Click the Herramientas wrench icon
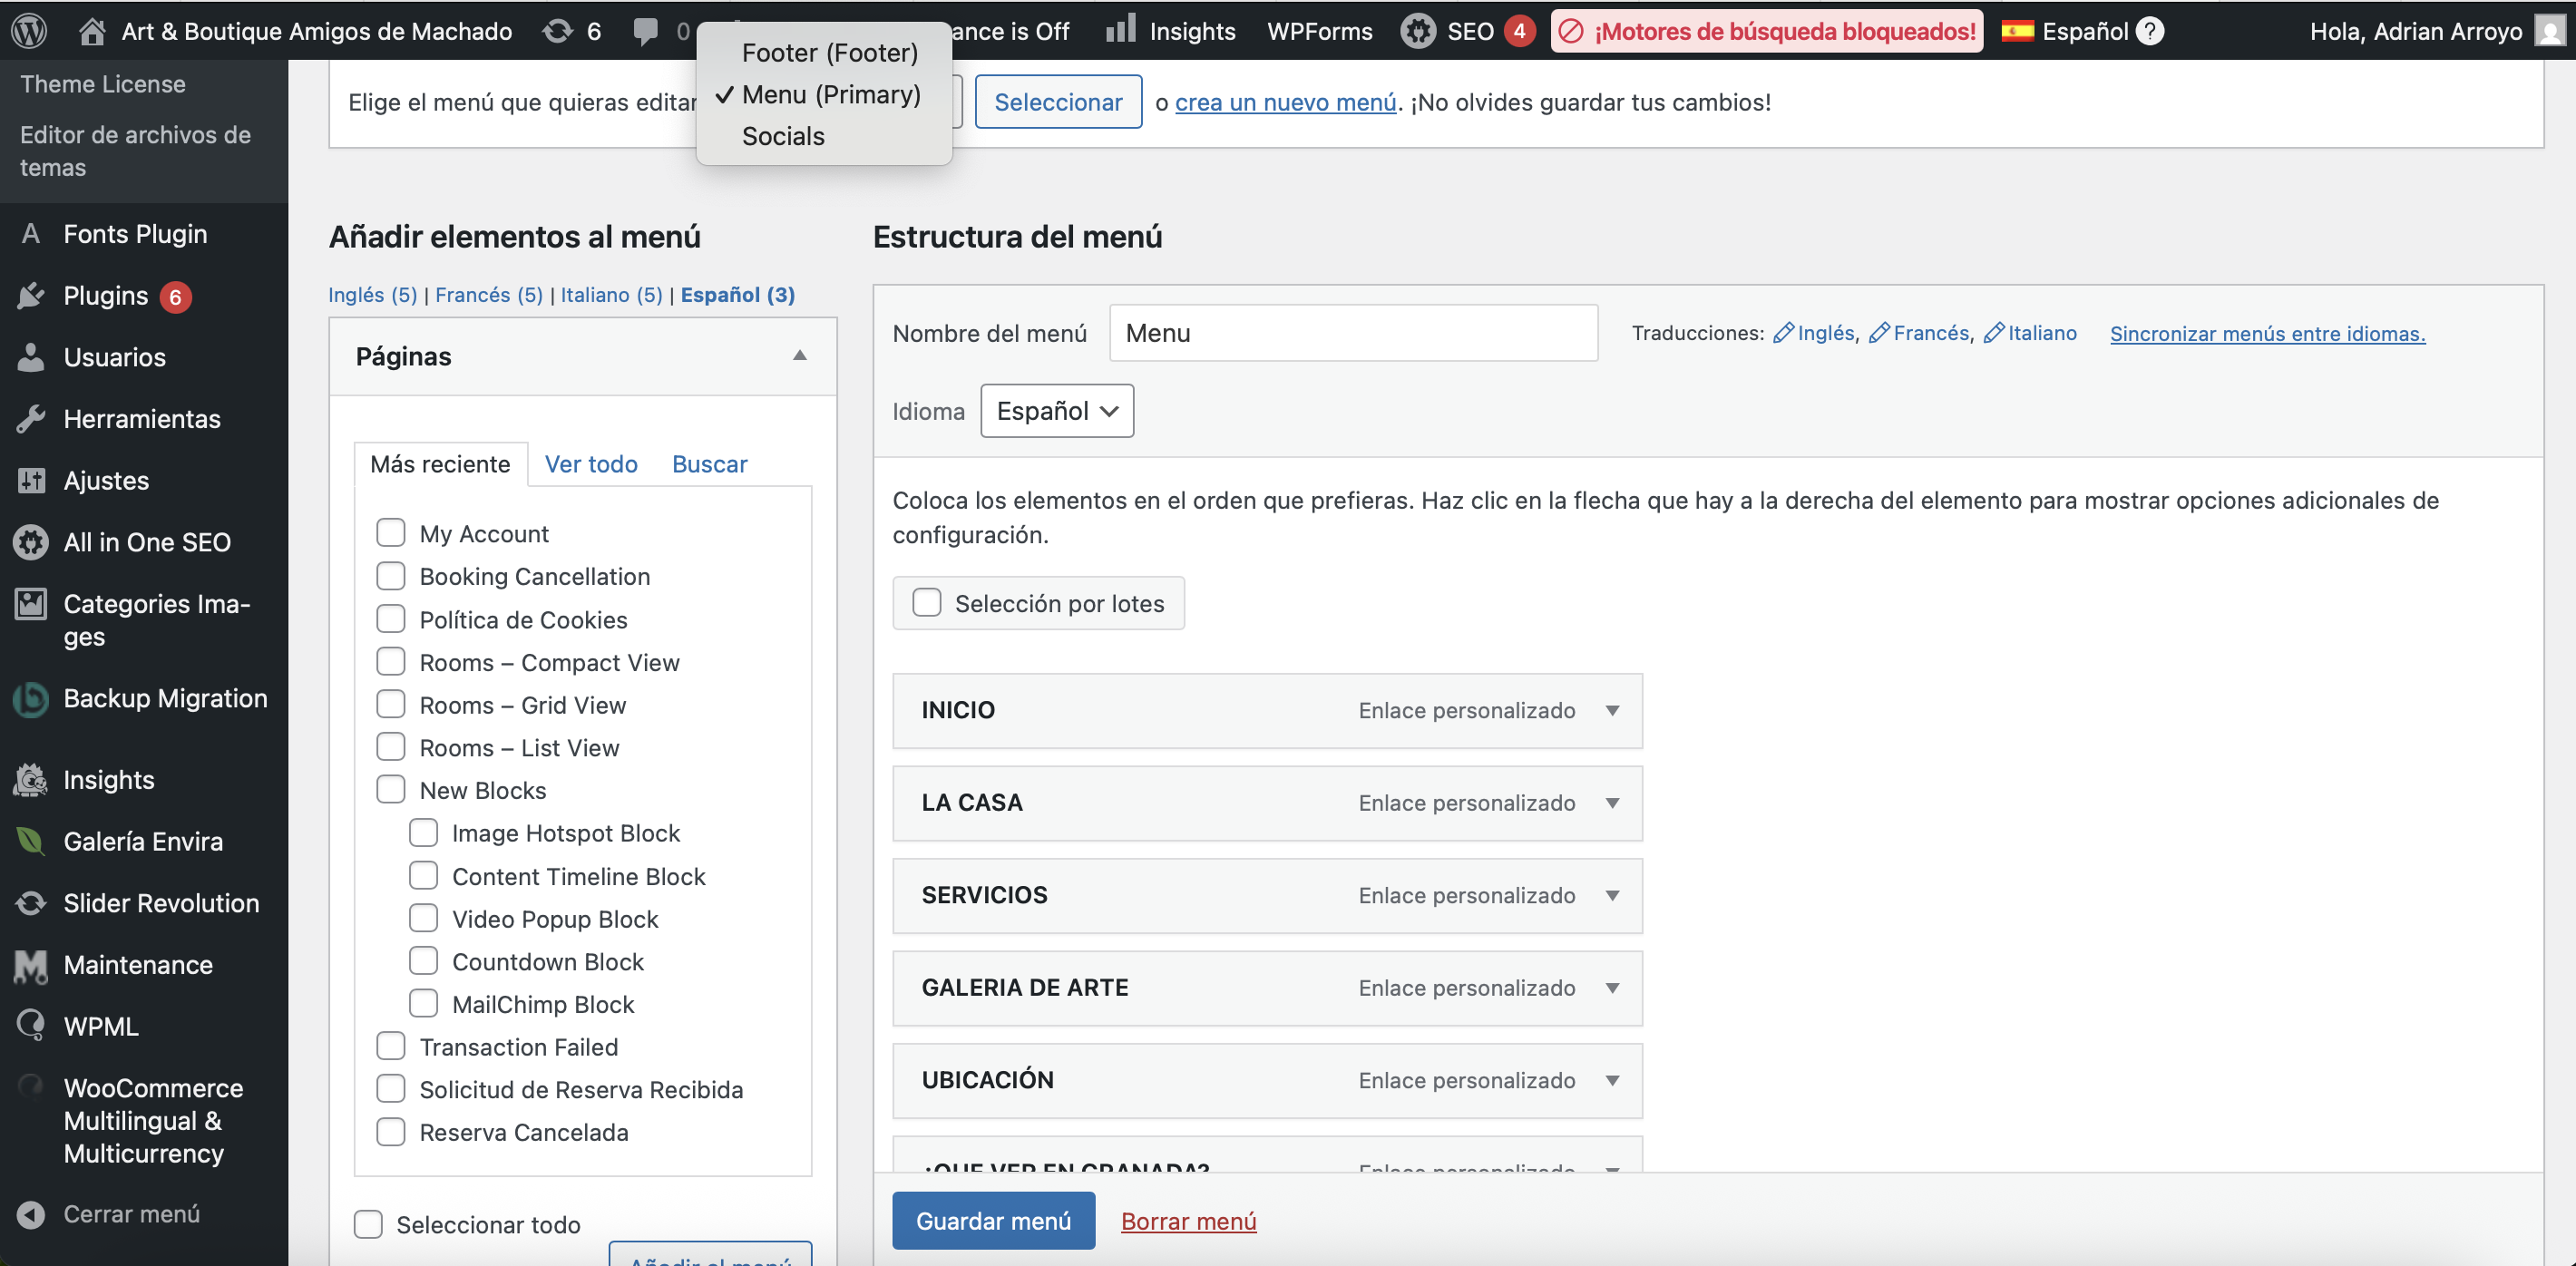Screen dimensions: 2576x1266 click(x=31, y=419)
